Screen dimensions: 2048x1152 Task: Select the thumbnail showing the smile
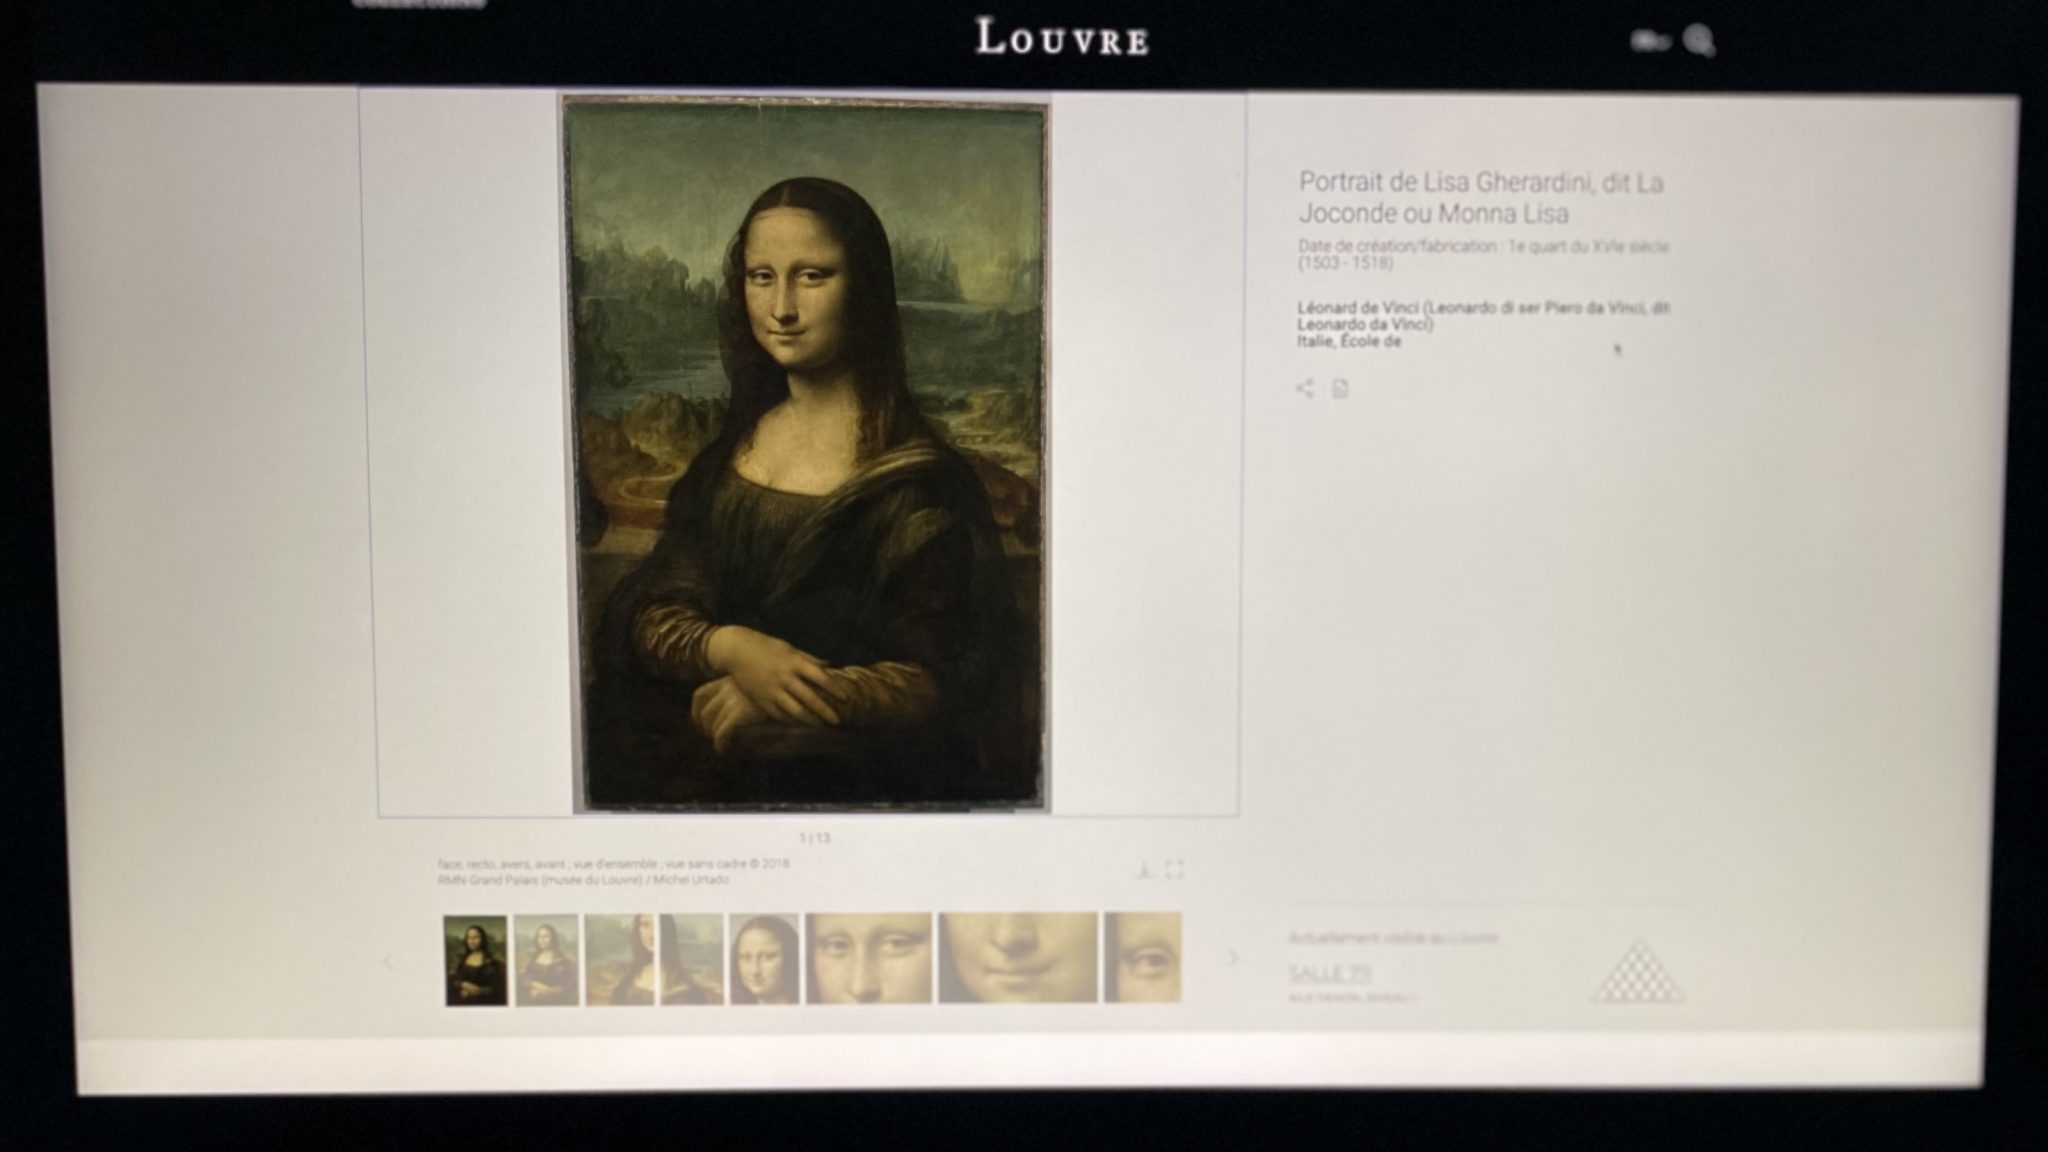1017,957
